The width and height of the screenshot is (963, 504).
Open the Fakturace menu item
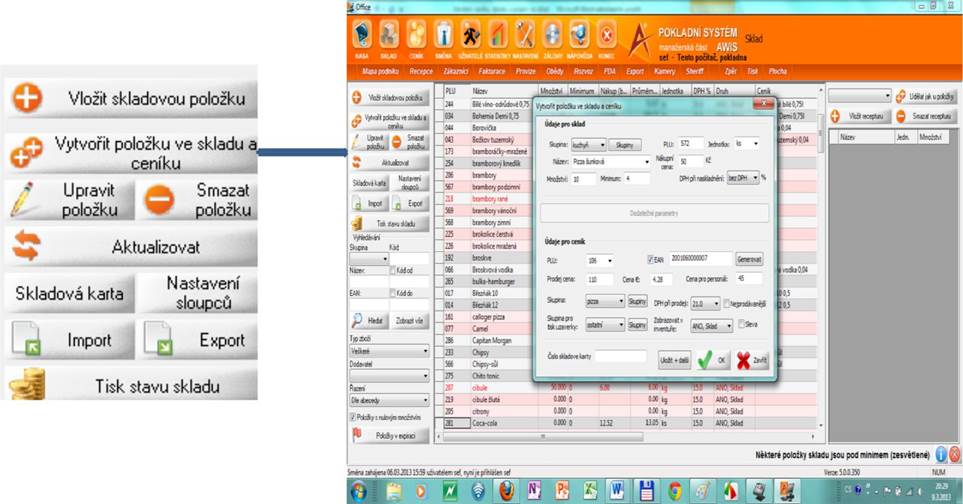(x=492, y=71)
